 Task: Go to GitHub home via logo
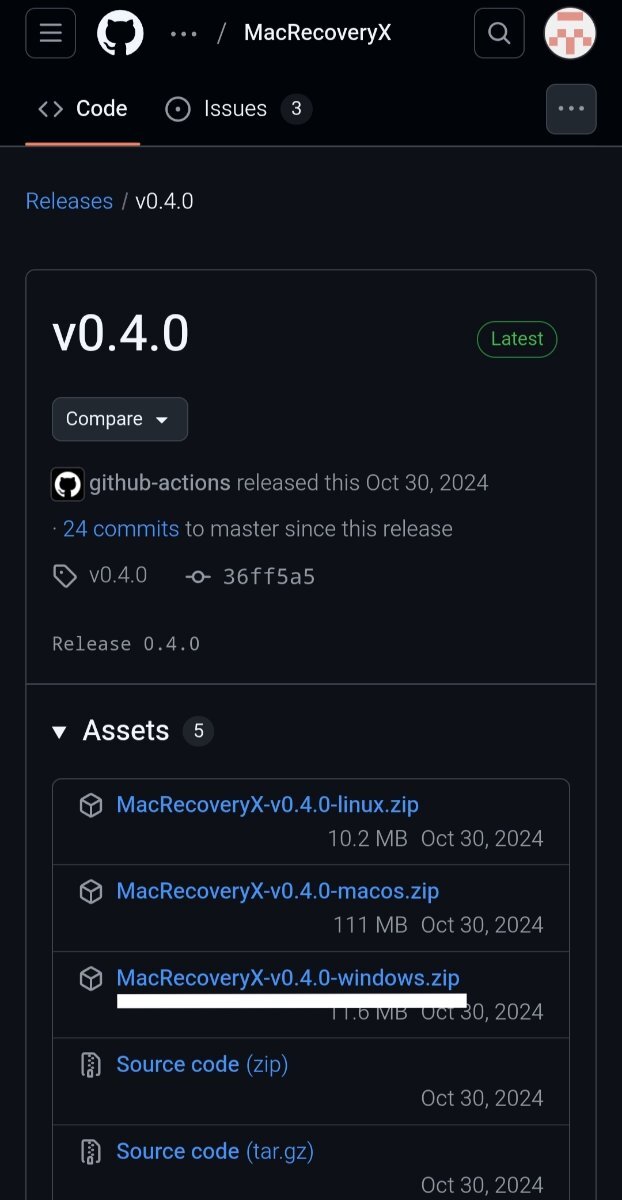[x=120, y=33]
